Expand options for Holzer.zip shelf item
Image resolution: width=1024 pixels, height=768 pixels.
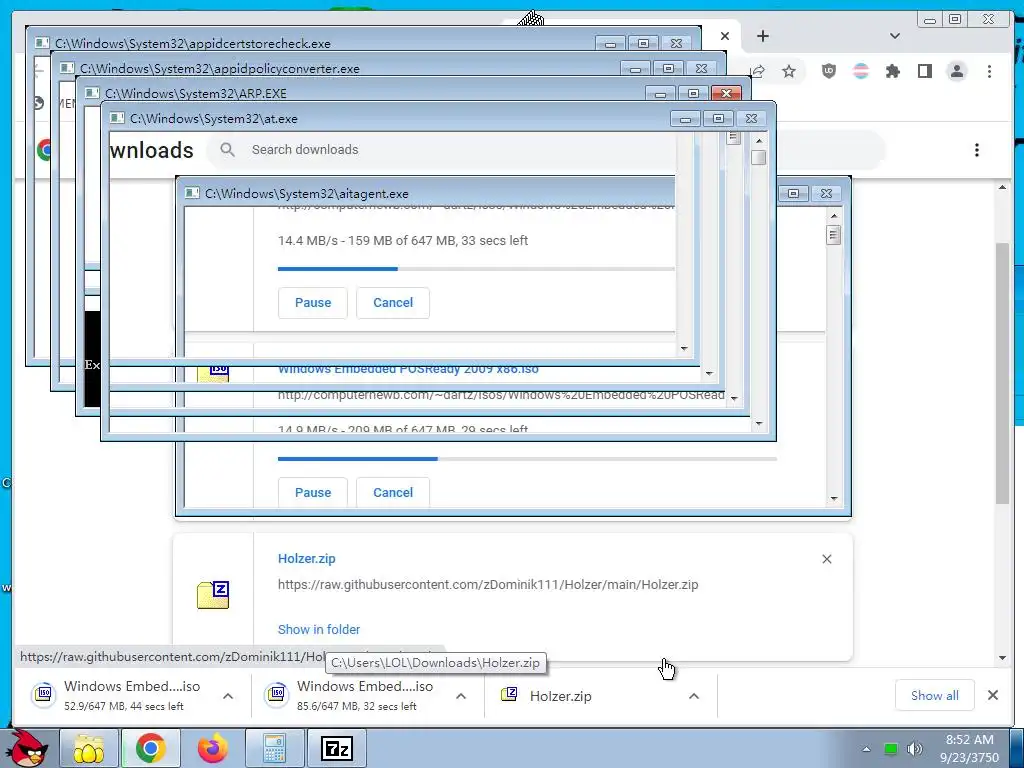[x=694, y=696]
